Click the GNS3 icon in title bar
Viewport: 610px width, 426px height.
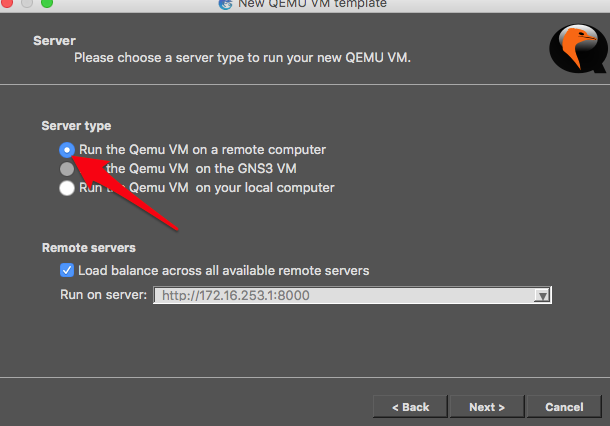click(x=225, y=4)
